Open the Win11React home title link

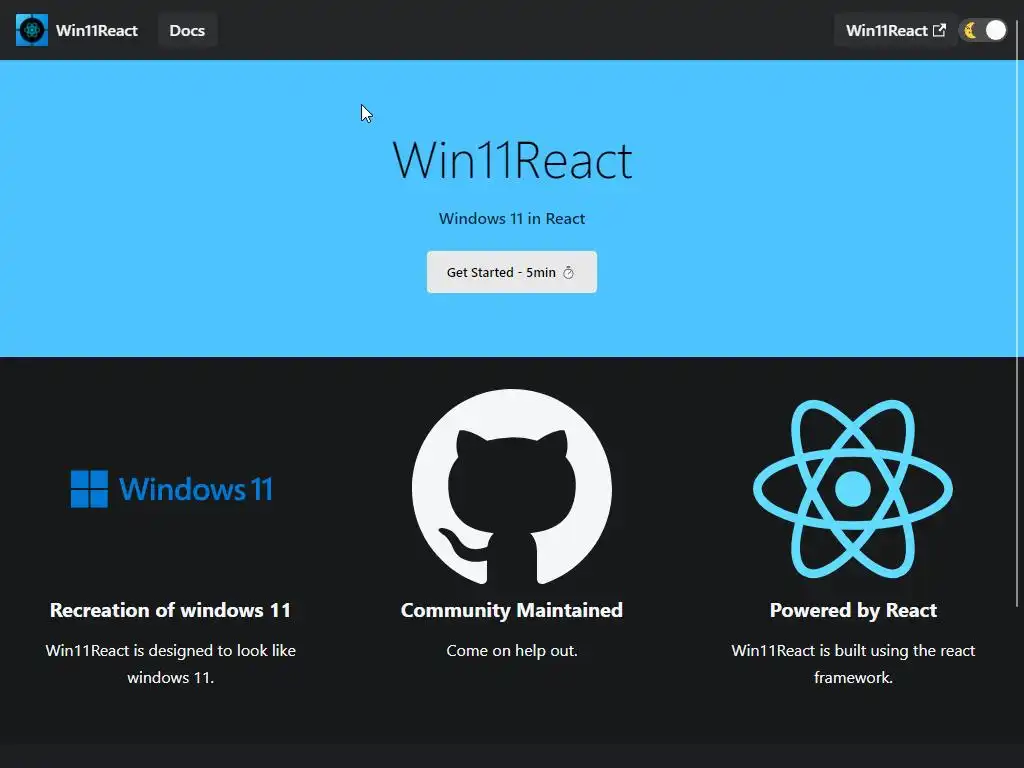point(97,31)
